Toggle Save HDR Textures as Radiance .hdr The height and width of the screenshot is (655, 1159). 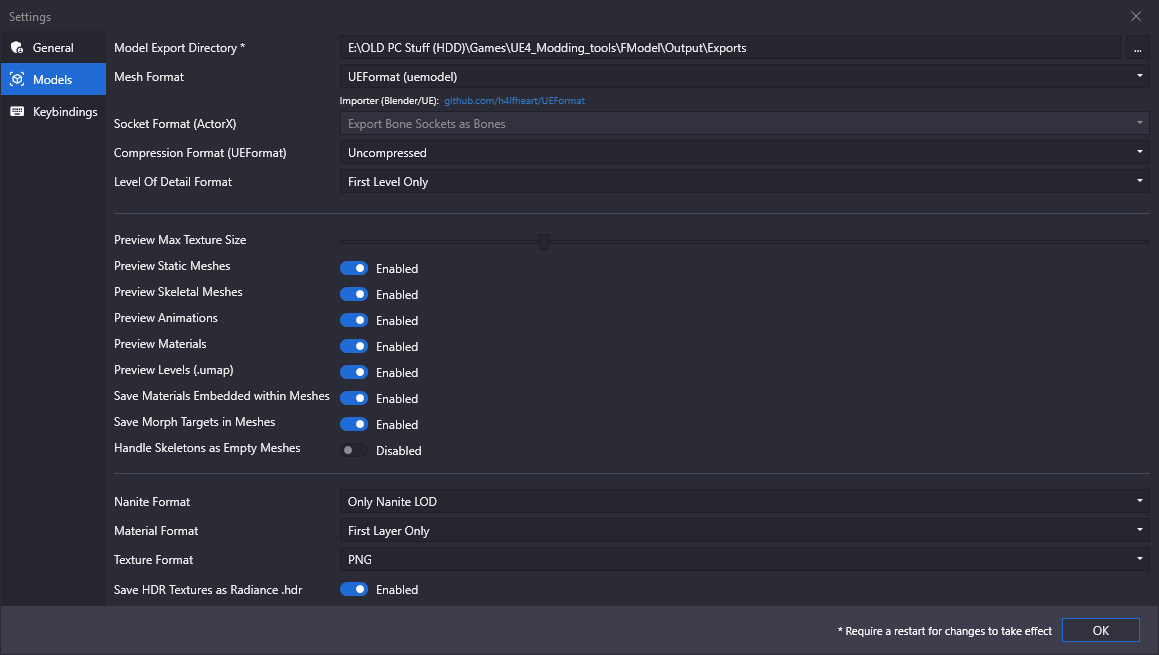[354, 589]
